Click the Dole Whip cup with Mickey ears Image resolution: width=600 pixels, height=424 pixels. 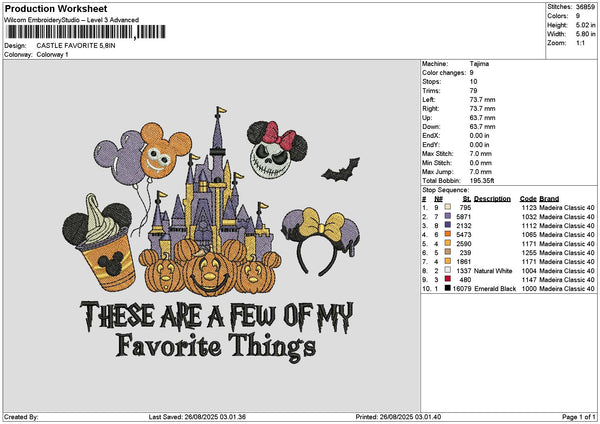point(100,243)
